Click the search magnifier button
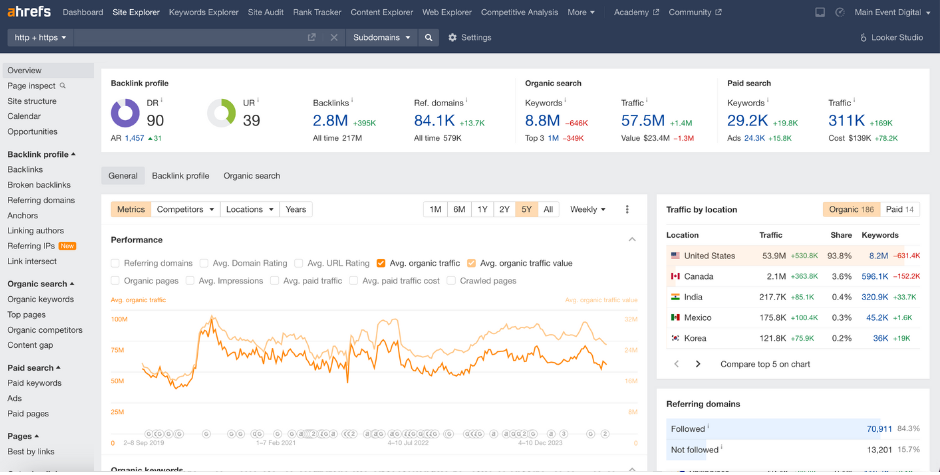940x475 pixels. pos(428,37)
